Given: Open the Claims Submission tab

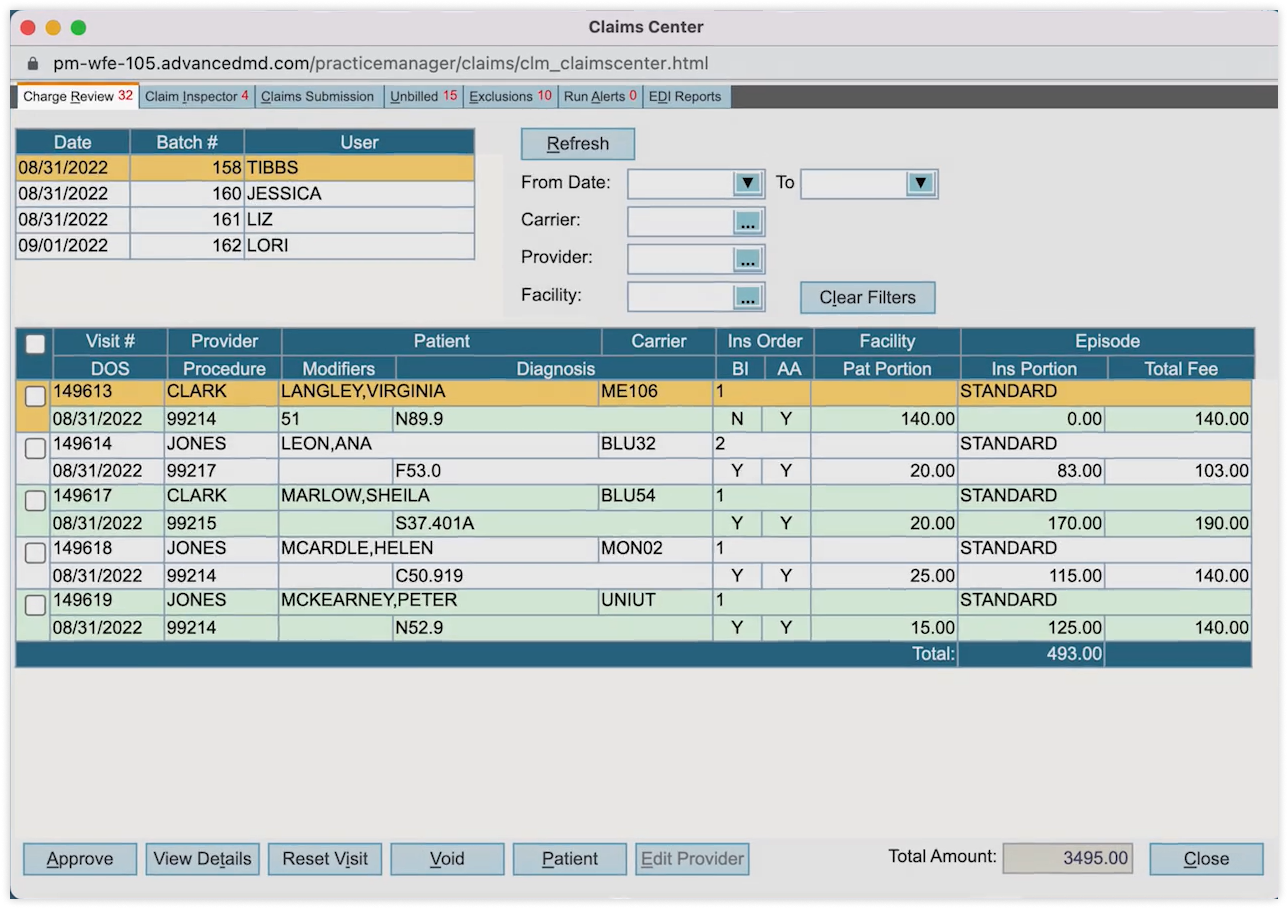Looking at the screenshot, I should click(318, 97).
